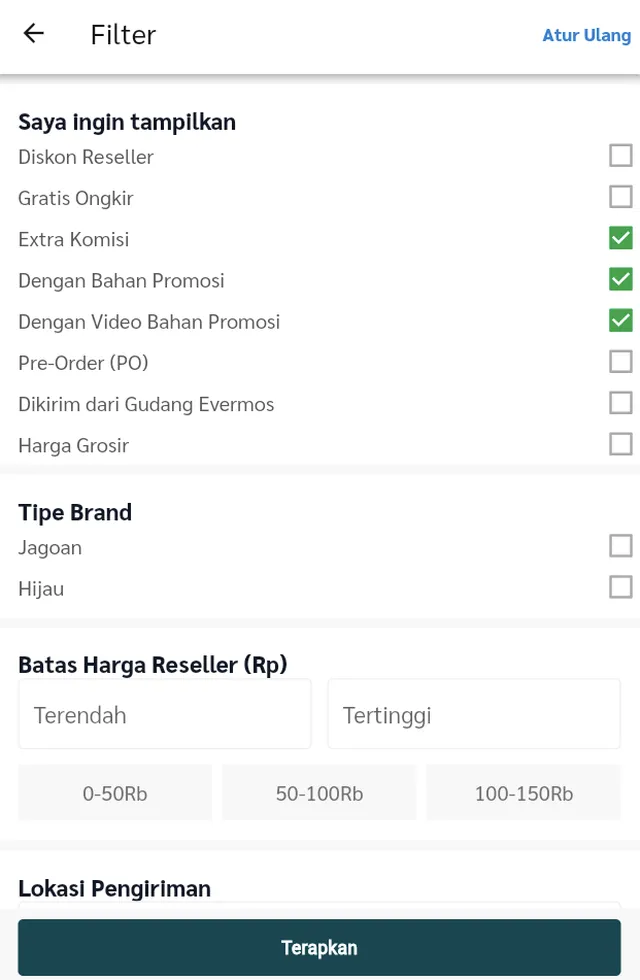Tap the back arrow icon
Screen dimensions: 640x980
pos(34,34)
